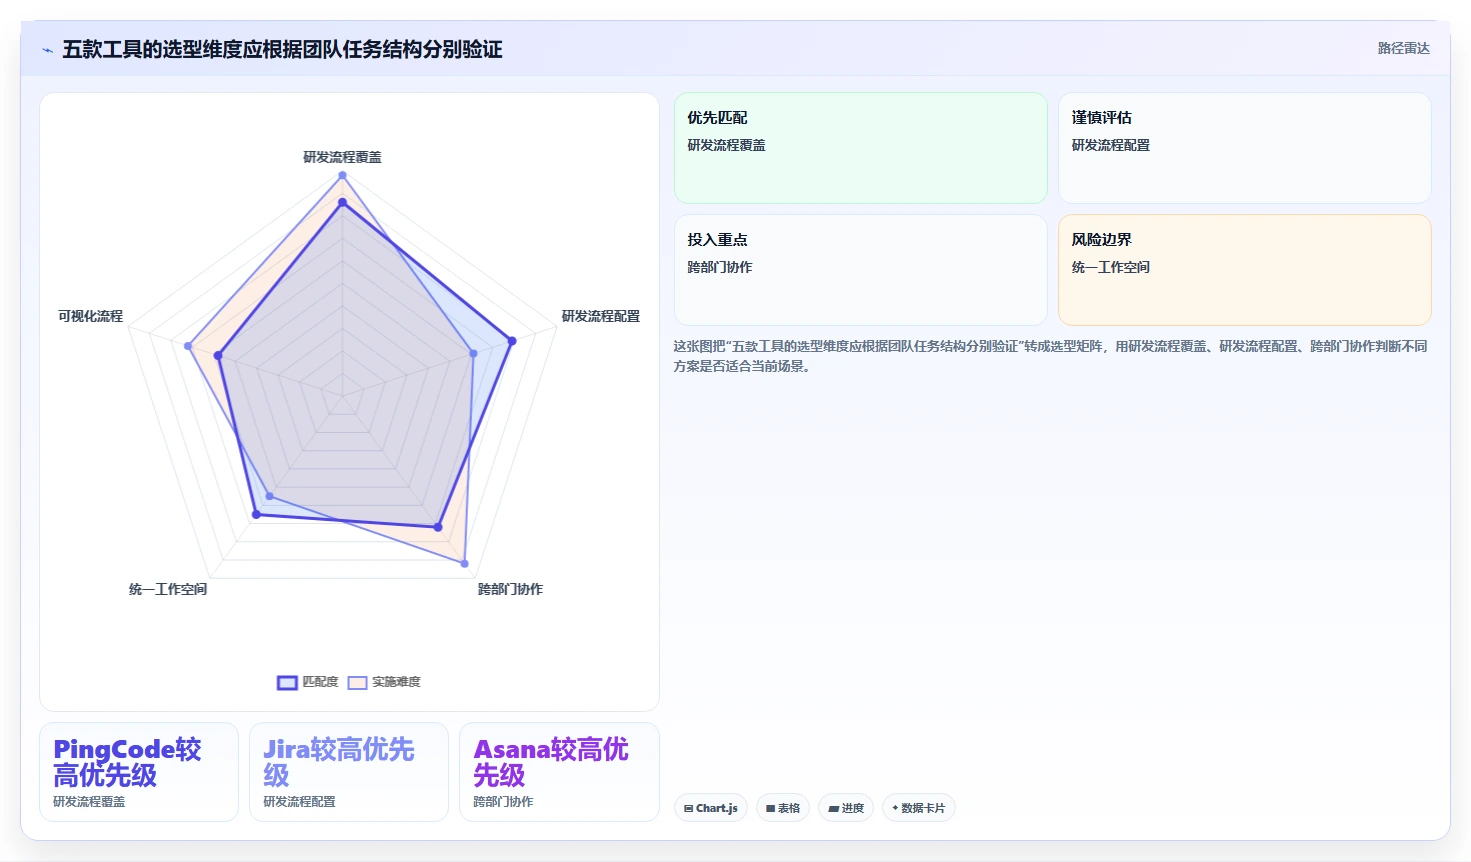The height and width of the screenshot is (862, 1471).
Task: Click 统一工作空间 text inside 风险边界 card
Action: coord(1111,267)
